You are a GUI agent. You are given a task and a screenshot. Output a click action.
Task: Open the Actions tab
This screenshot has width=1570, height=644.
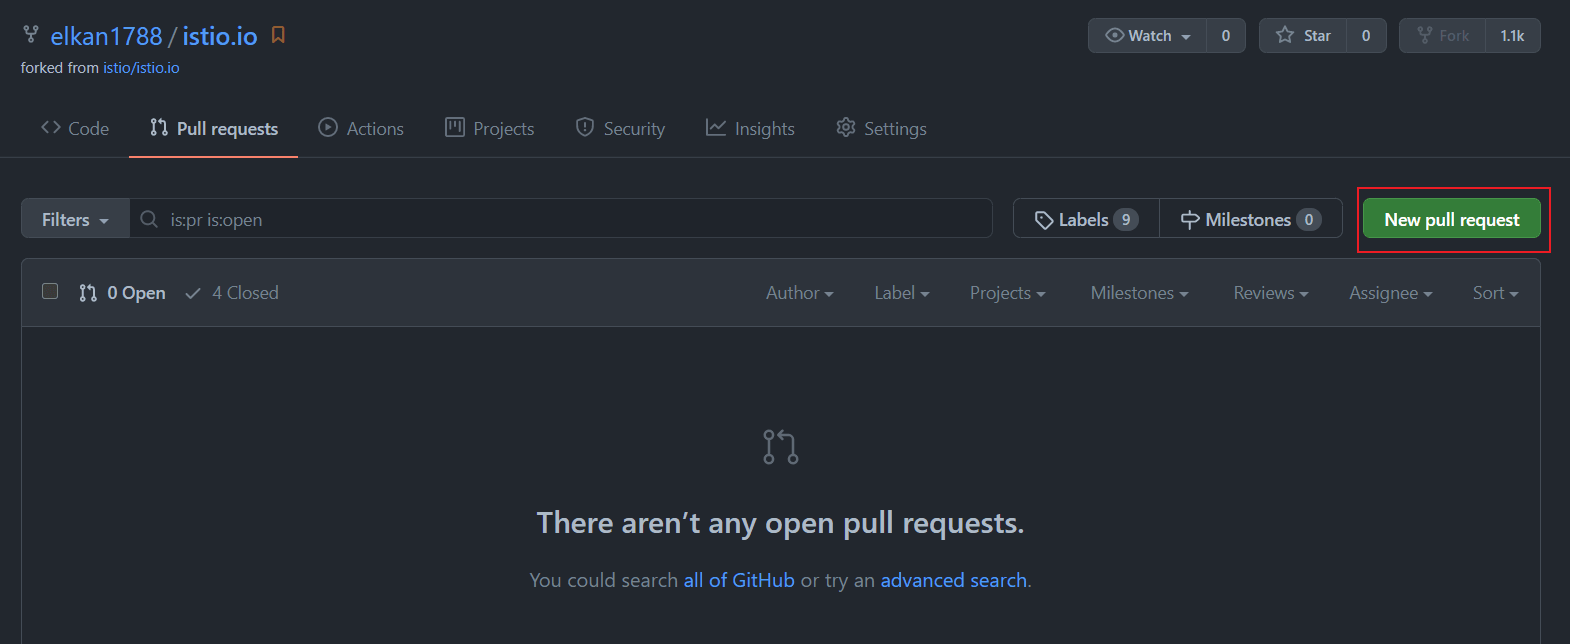[361, 128]
